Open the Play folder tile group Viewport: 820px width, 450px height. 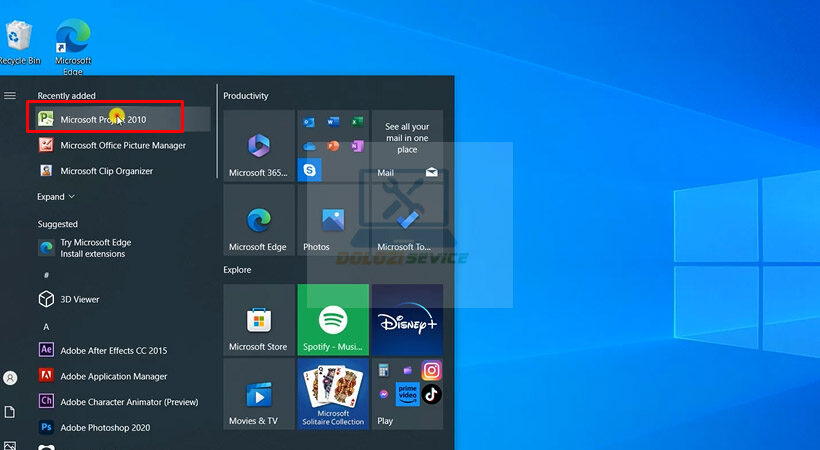407,394
